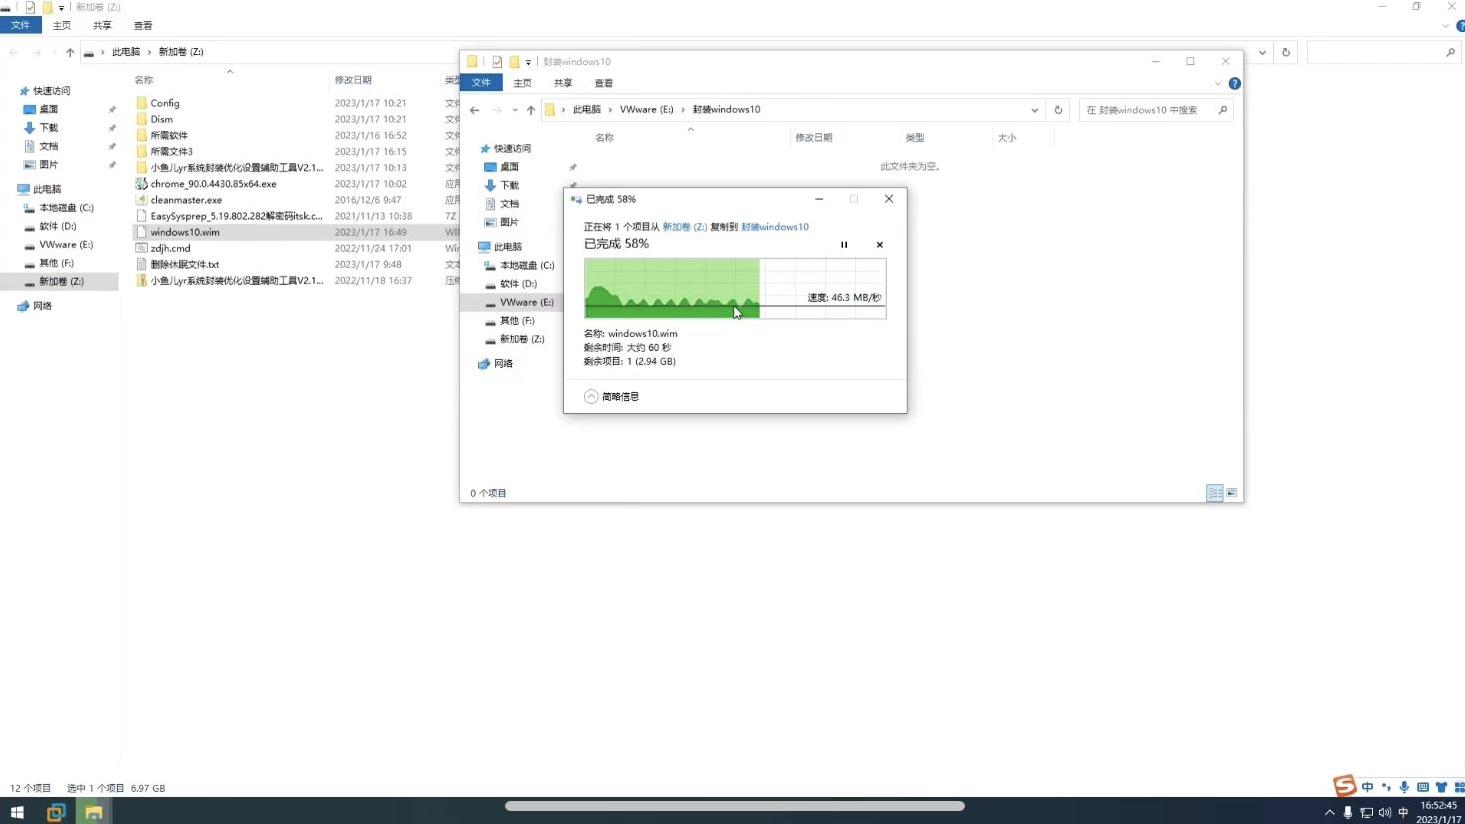Open 查看 tab in 封装windows10 window
Viewport: 1465px width, 824px height.
(604, 83)
